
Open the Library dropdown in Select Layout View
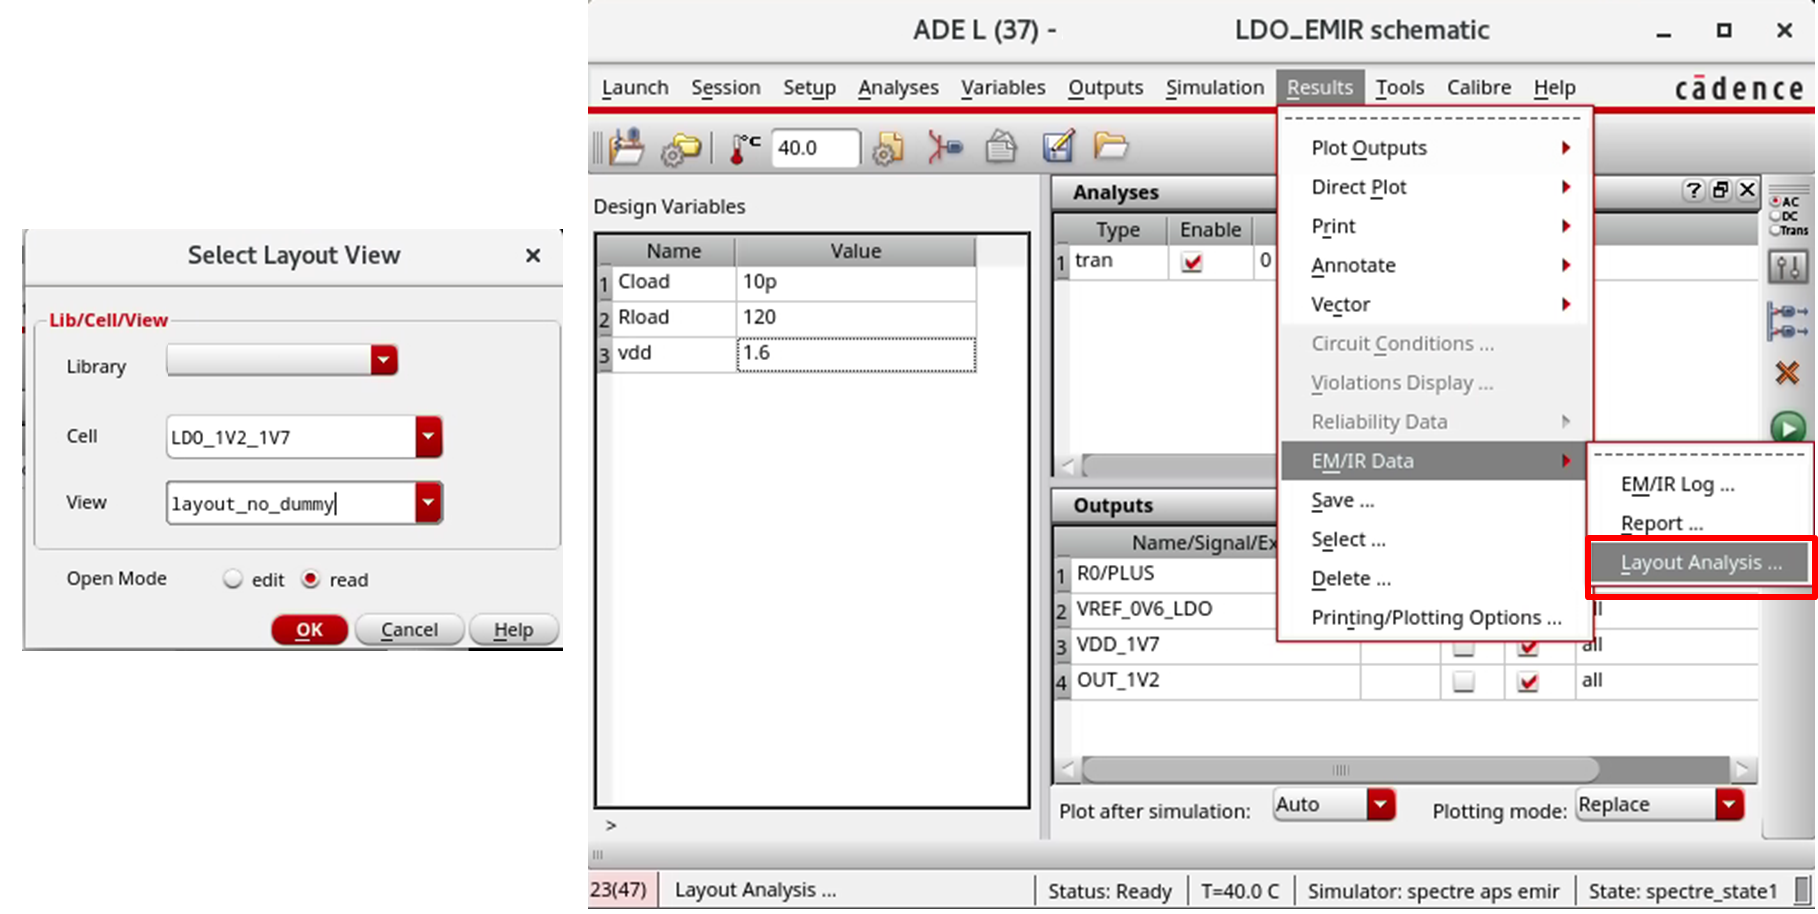384,360
